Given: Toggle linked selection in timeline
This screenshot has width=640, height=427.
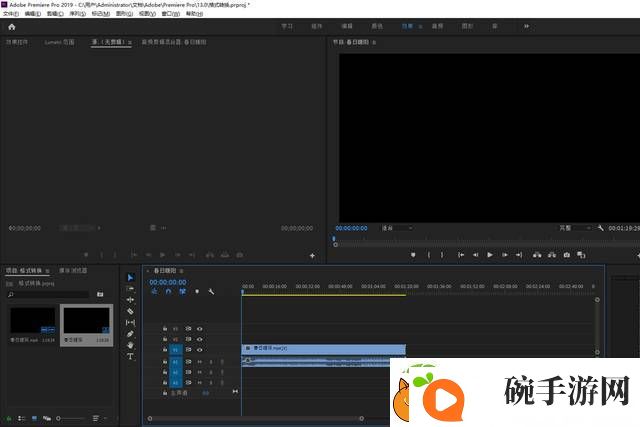Looking at the screenshot, I should coord(182,291).
